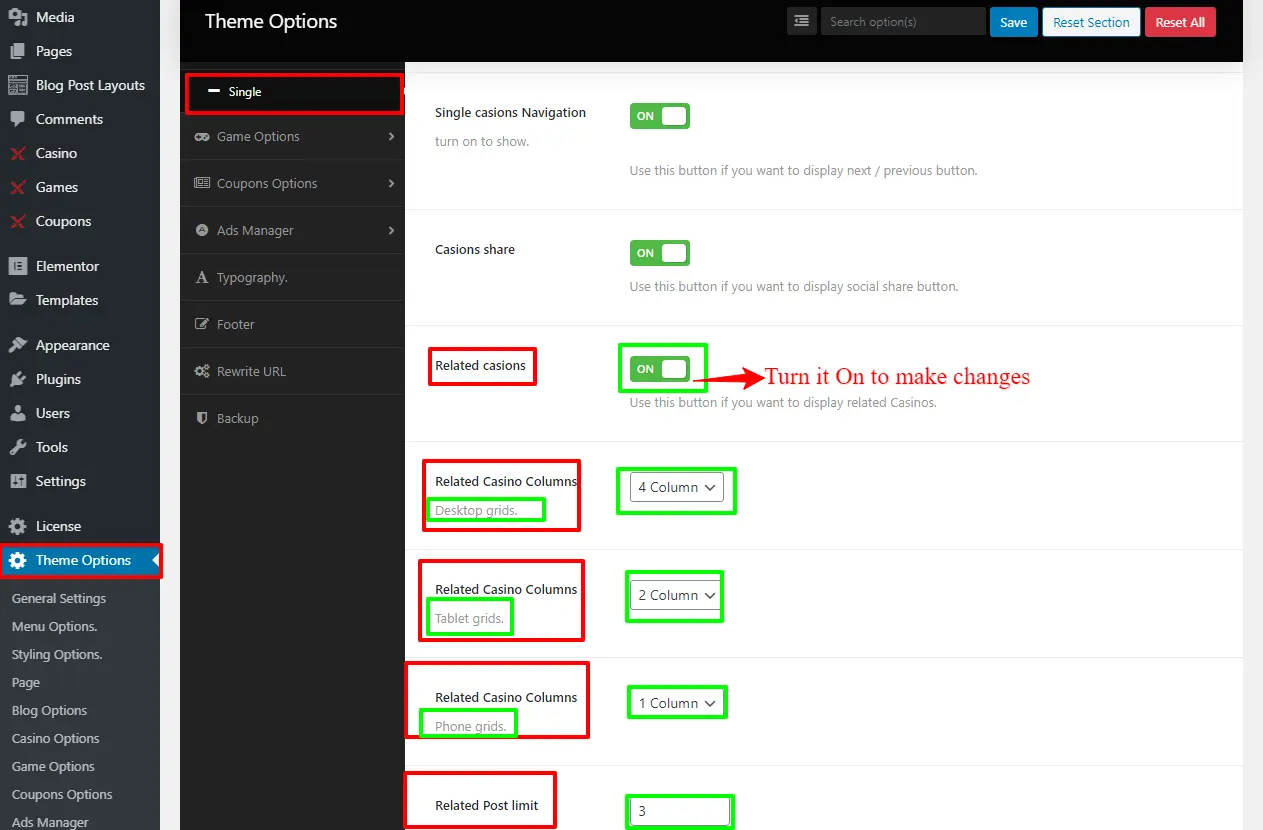
Task: Open the sidebar Ads Manager link
Action: pos(50,822)
